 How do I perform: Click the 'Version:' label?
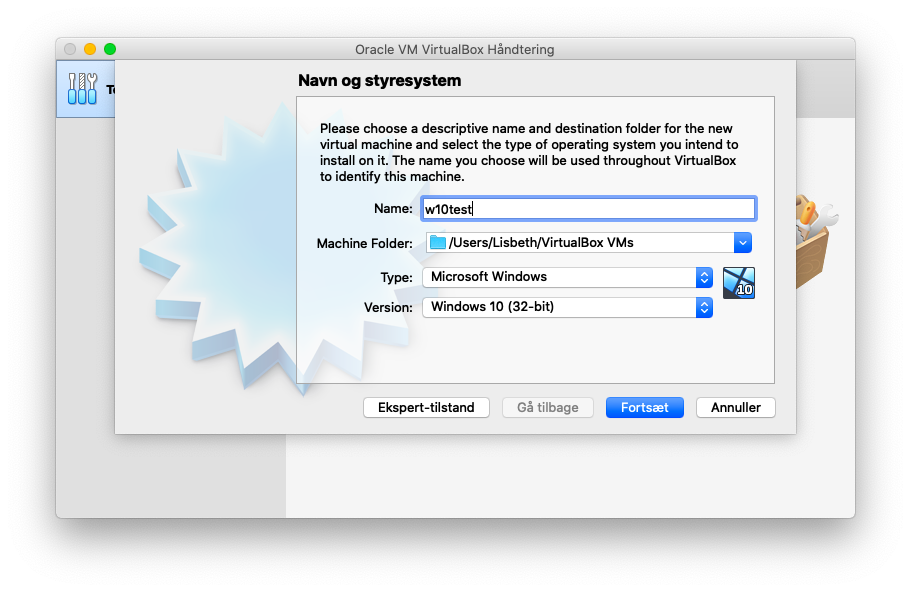click(x=388, y=307)
